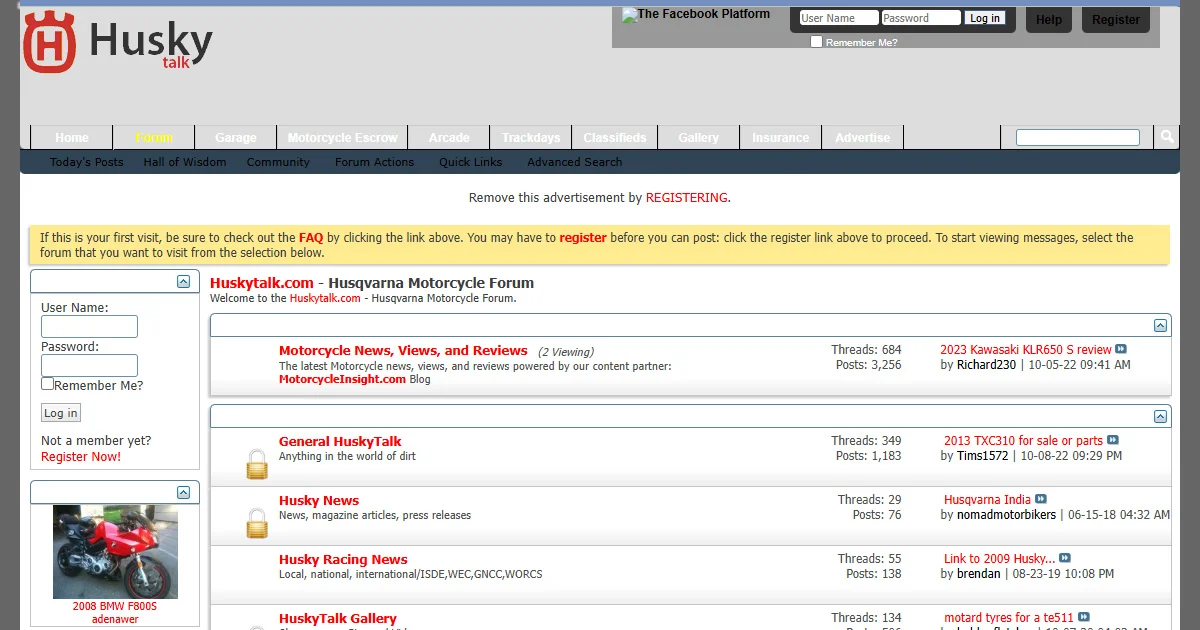1200x630 pixels.
Task: Open user Richard230 profile
Action: (986, 365)
